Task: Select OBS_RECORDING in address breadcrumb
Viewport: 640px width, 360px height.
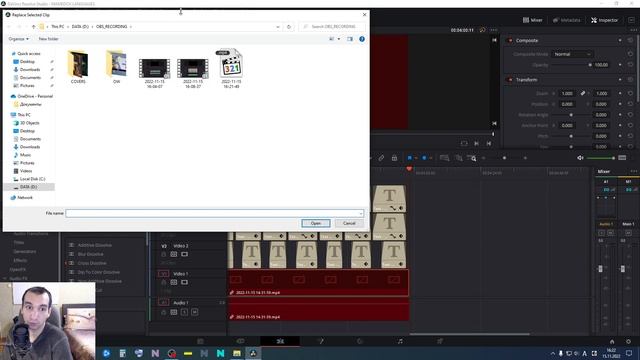Action: 111,27
